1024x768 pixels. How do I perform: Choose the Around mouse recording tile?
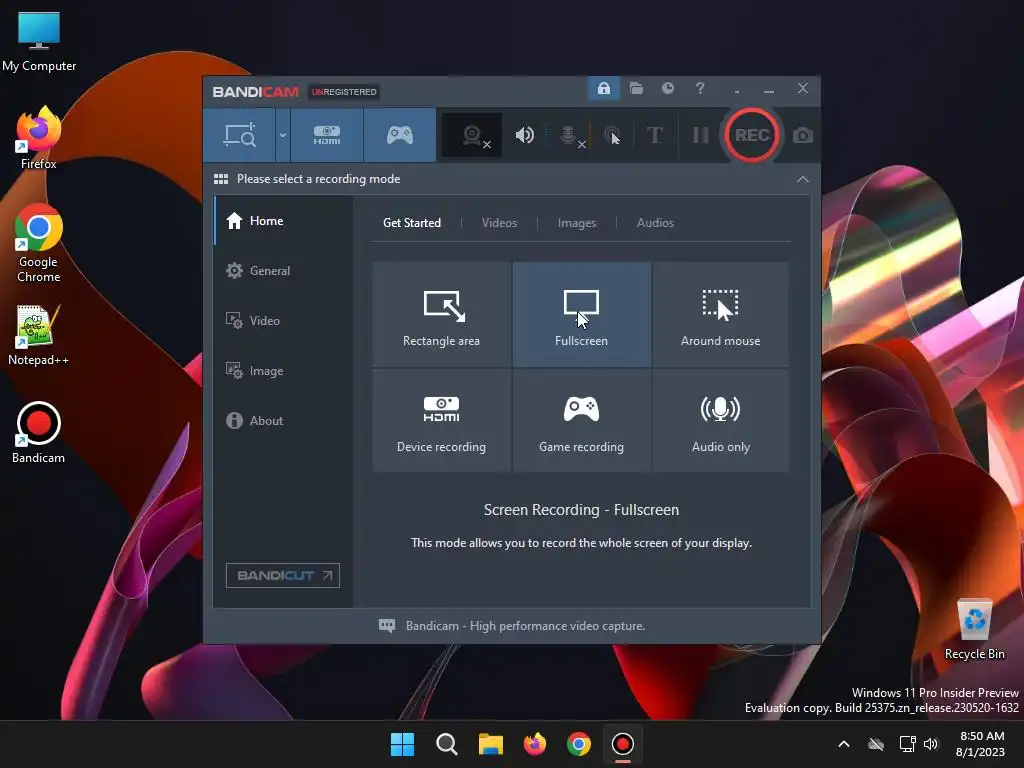point(720,314)
